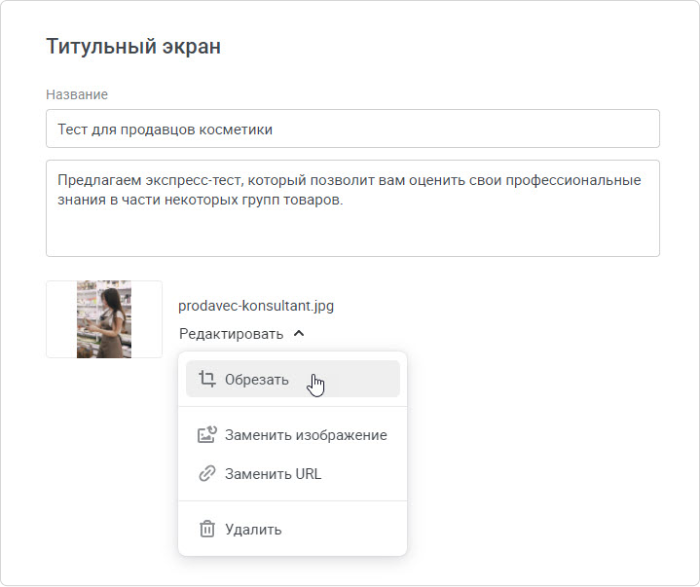Select Удалить to remove the image
Screen dimensions: 700x587
[293, 529]
